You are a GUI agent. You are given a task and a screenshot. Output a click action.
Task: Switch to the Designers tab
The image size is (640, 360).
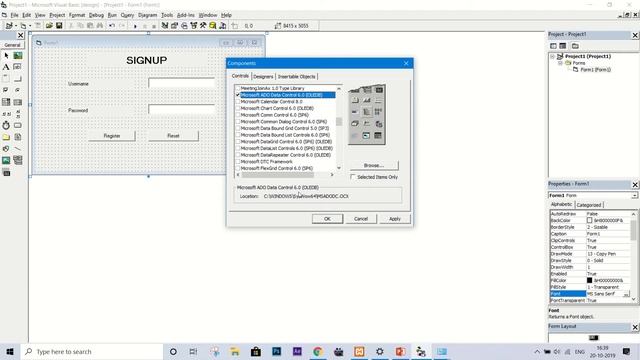(263, 76)
